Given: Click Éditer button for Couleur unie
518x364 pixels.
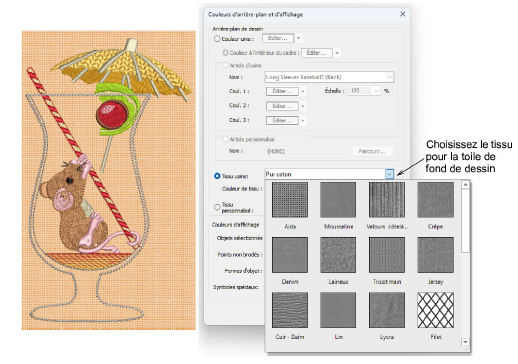Looking at the screenshot, I should coord(278,38).
